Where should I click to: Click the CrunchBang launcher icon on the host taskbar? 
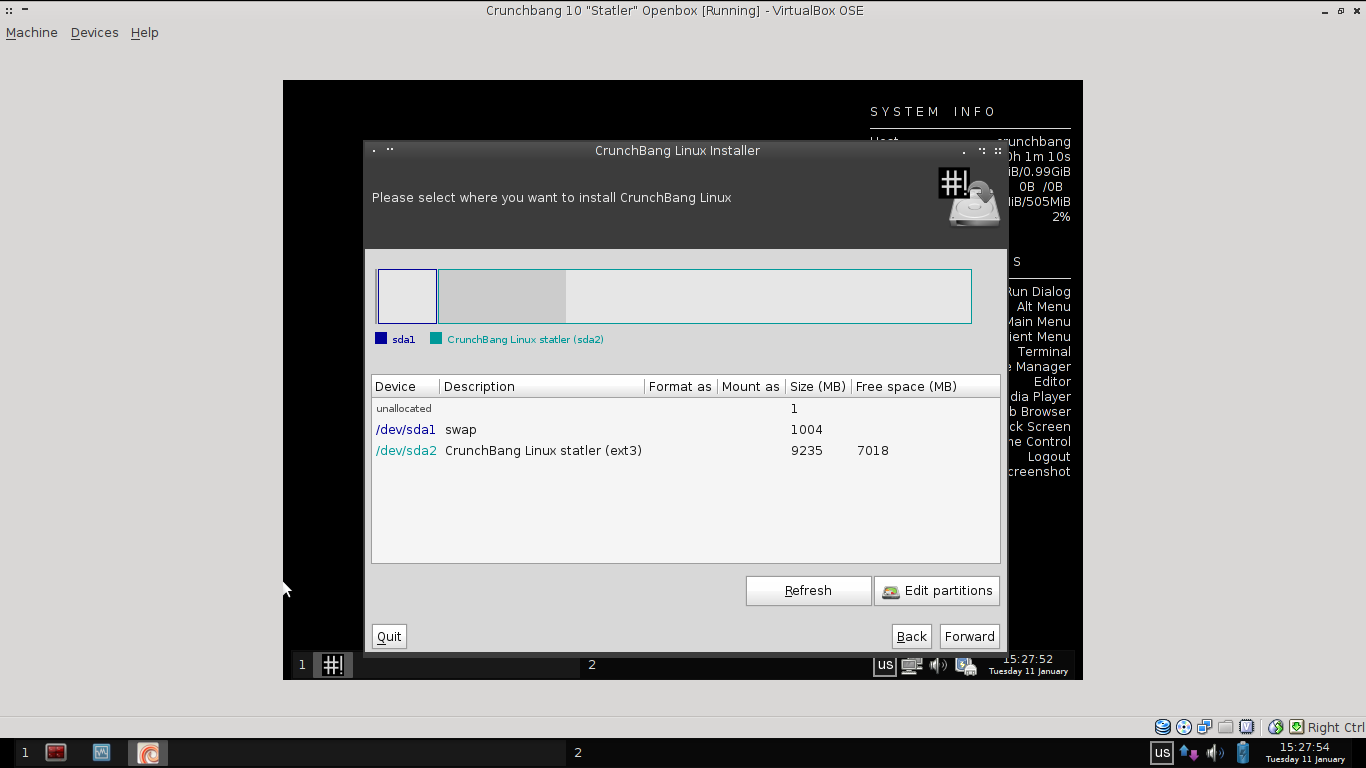(146, 752)
